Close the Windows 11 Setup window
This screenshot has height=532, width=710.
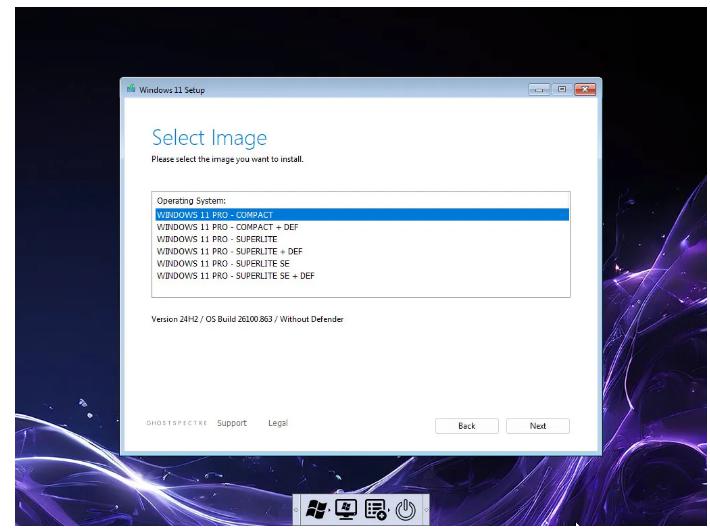pyautogui.click(x=584, y=89)
